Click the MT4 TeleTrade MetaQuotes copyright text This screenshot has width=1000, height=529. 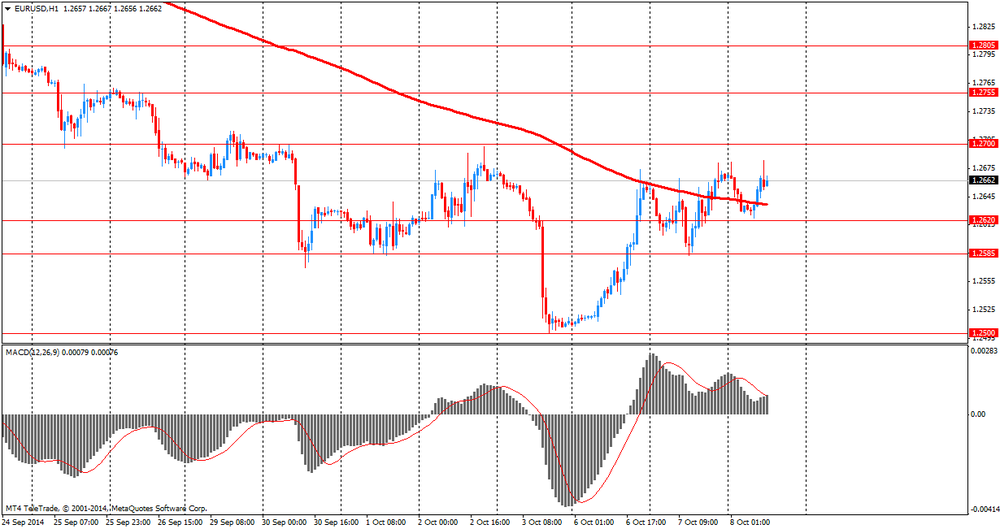[x=106, y=509]
